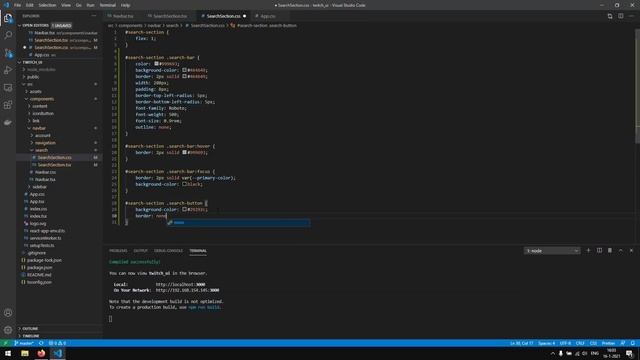Viewport: 640px width, 360px height.
Task: Open the Accounts menu icon
Action: (x=8, y=313)
